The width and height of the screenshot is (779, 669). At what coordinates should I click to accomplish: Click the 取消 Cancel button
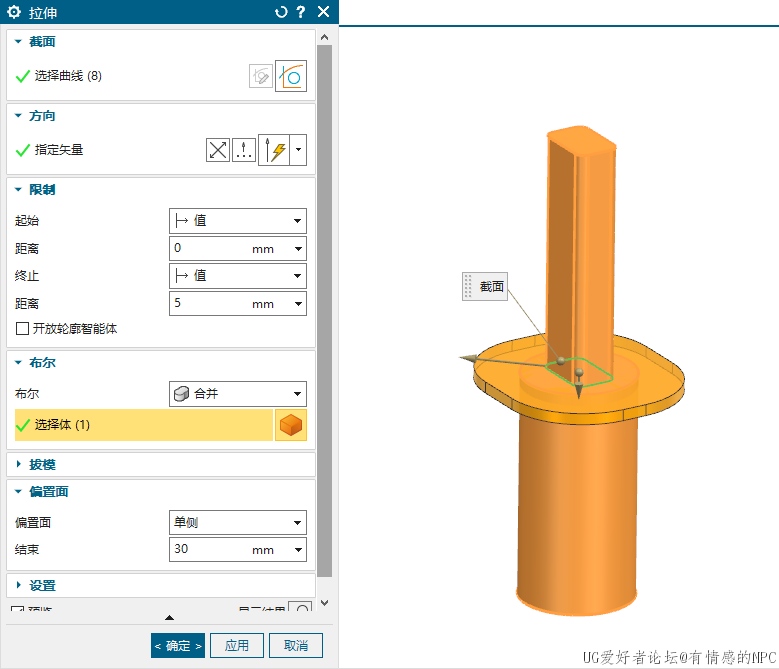(296, 645)
